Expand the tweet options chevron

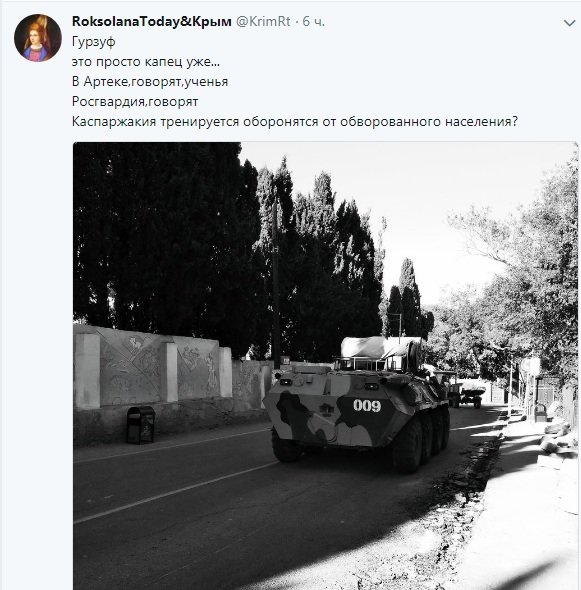point(569,23)
